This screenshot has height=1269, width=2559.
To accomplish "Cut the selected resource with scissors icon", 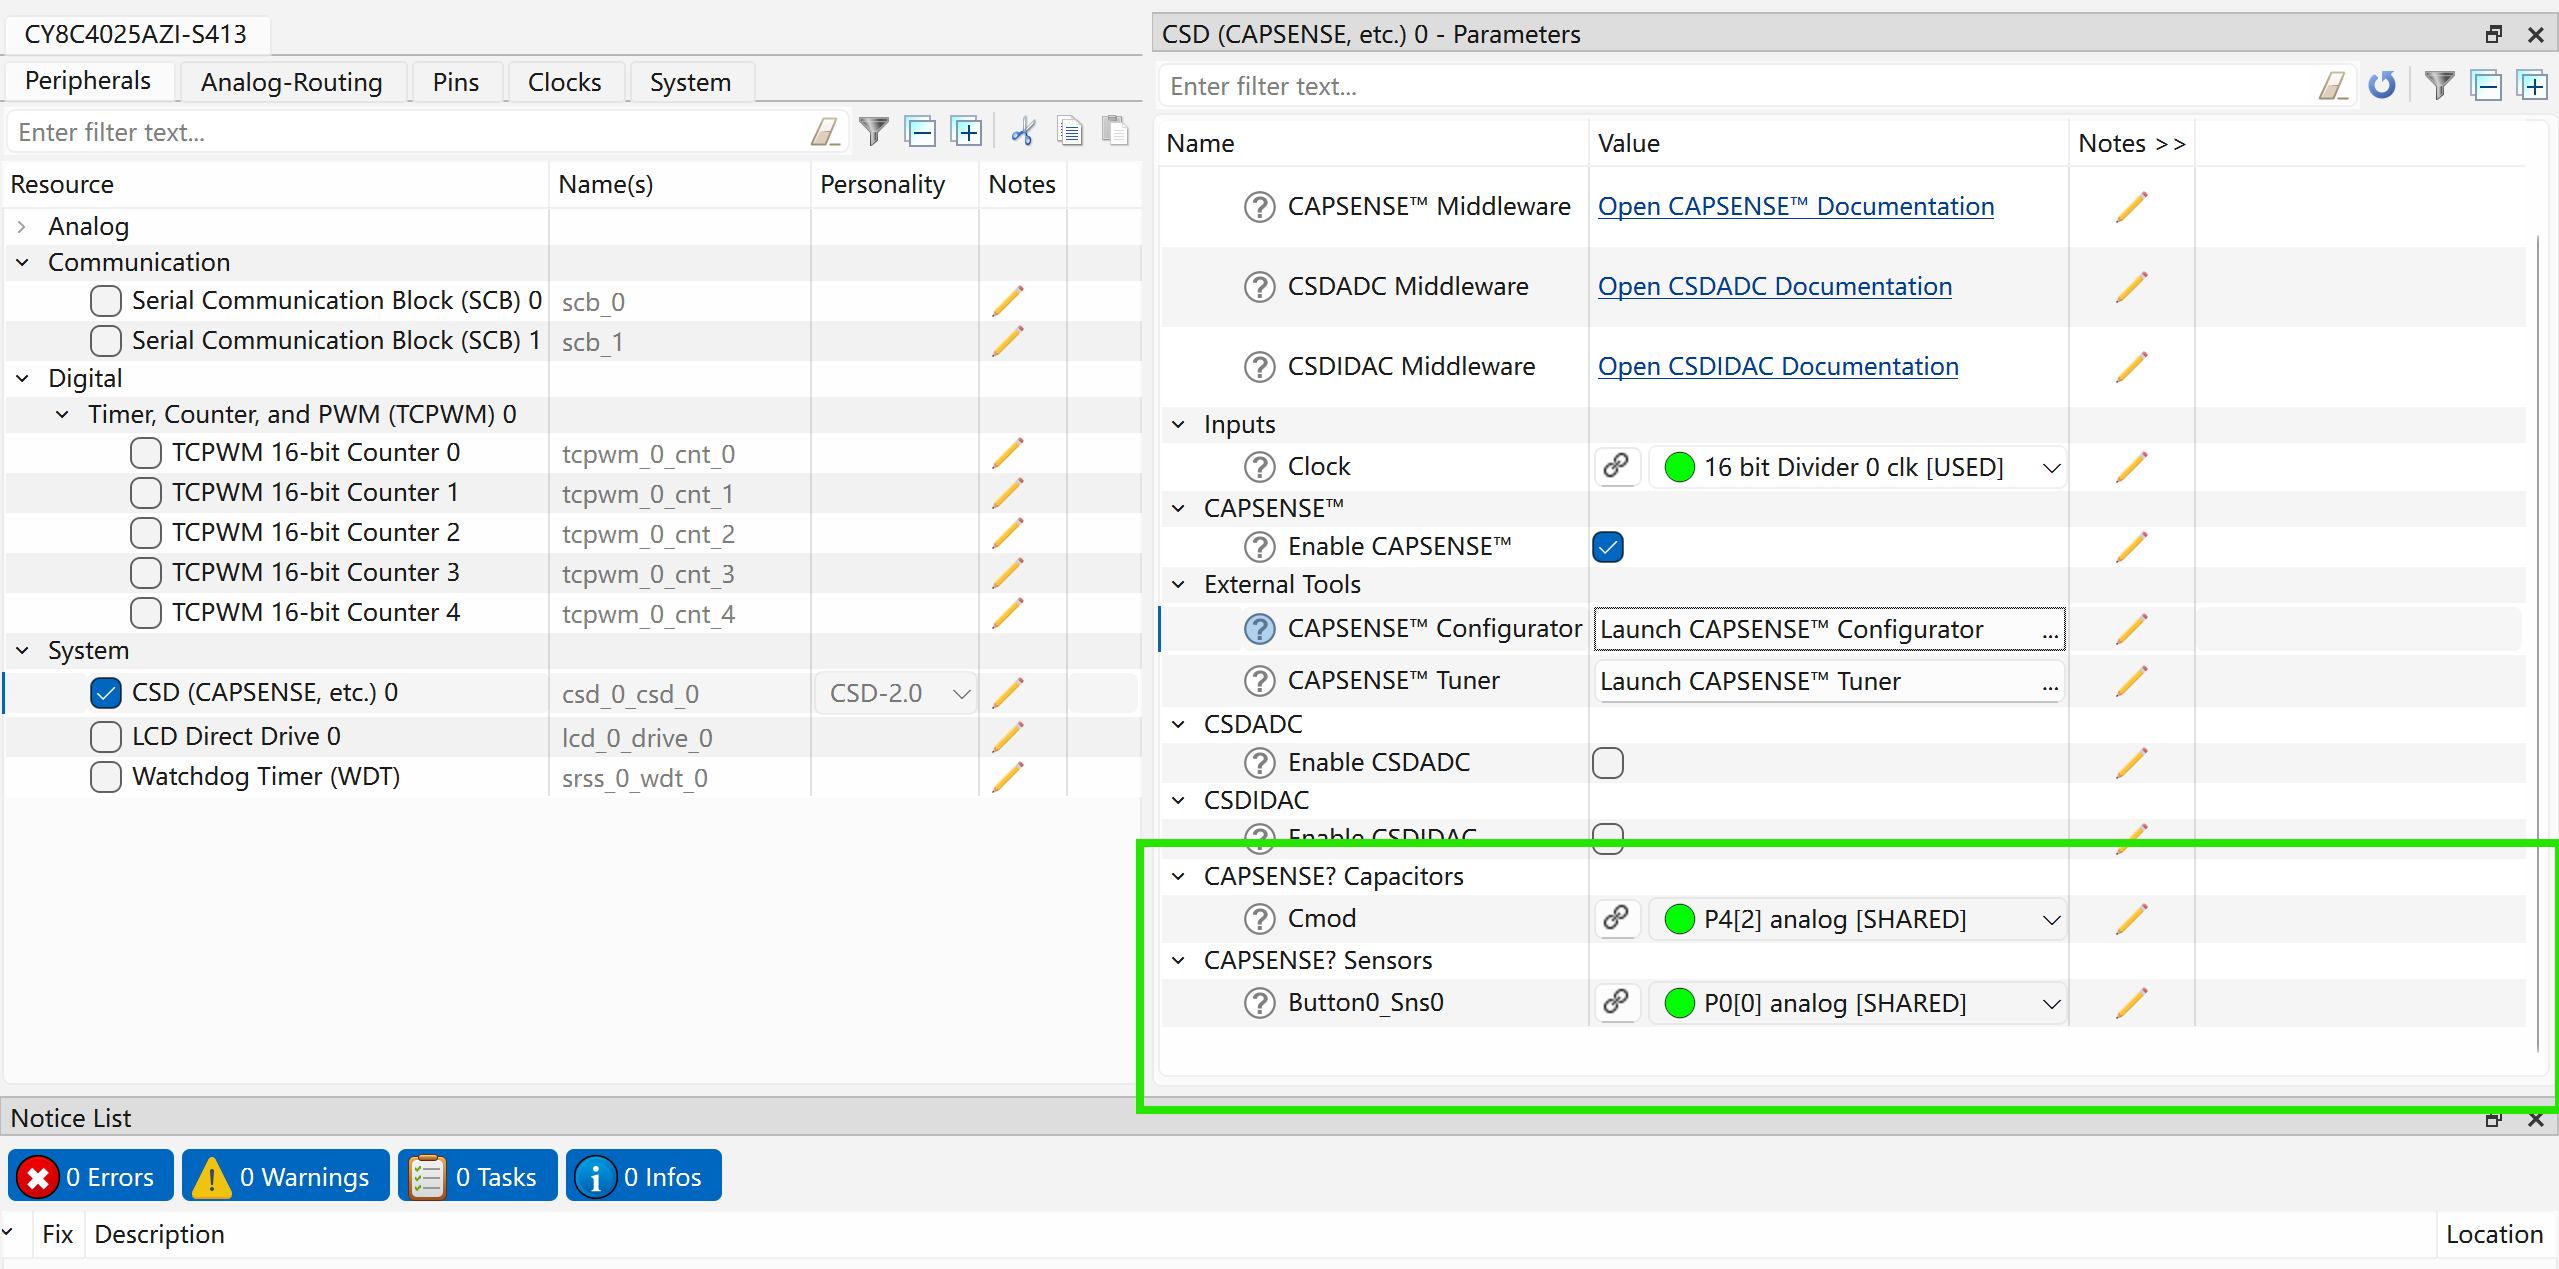I will [x=1023, y=132].
